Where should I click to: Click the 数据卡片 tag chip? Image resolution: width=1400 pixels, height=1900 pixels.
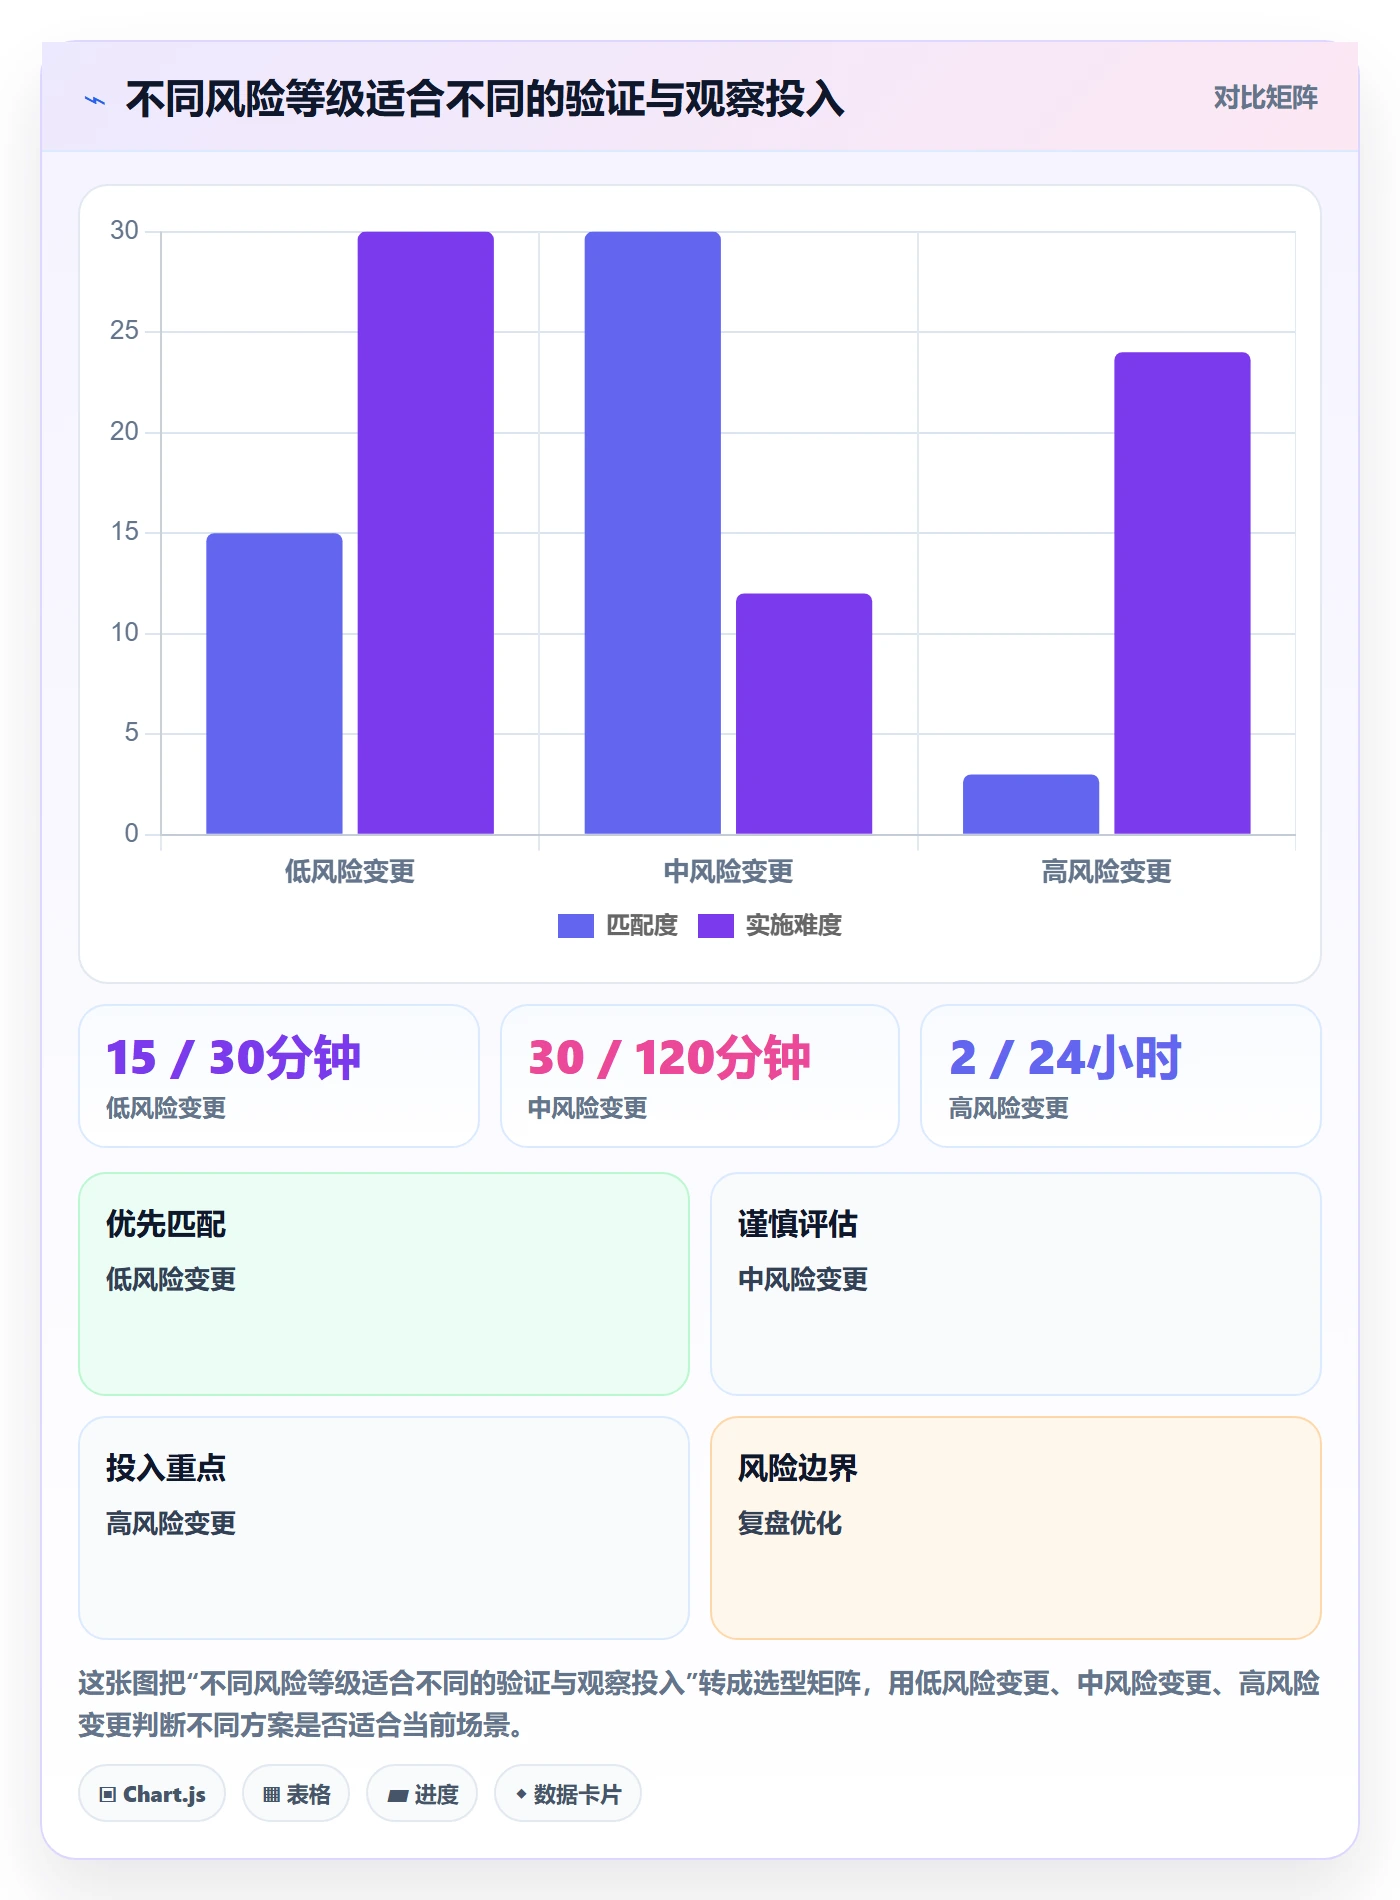coord(568,1794)
